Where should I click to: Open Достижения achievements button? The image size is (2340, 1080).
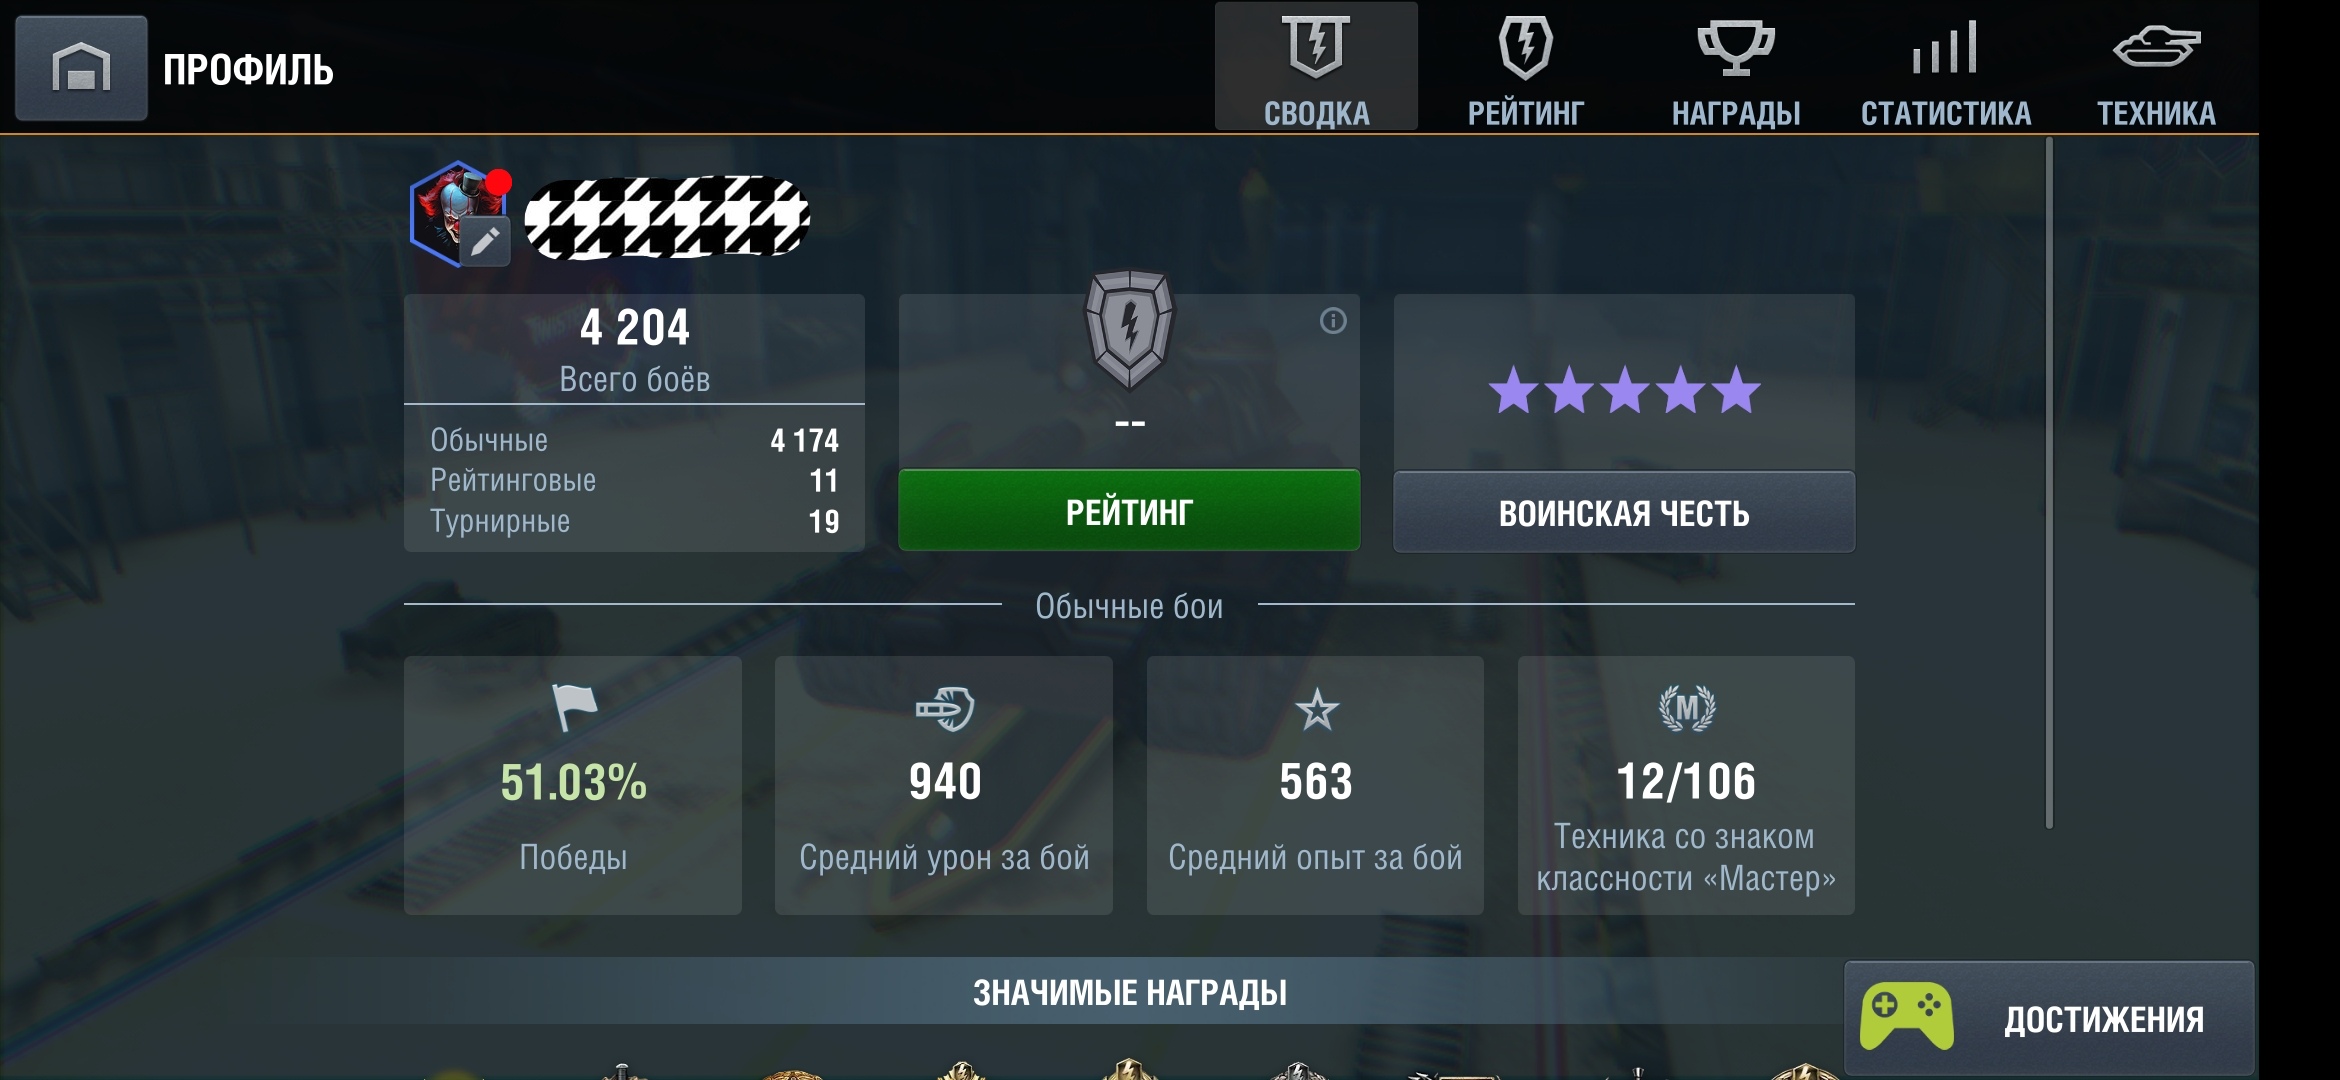[2049, 1018]
